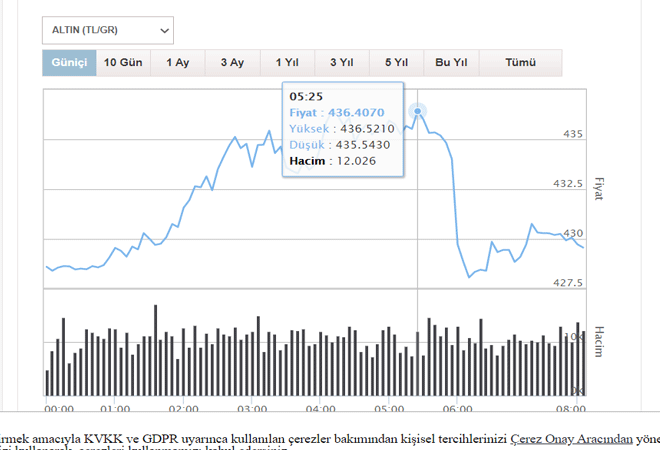660x450 pixels.
Task: Choose the 1 Ay range tab
Action: pos(178,63)
